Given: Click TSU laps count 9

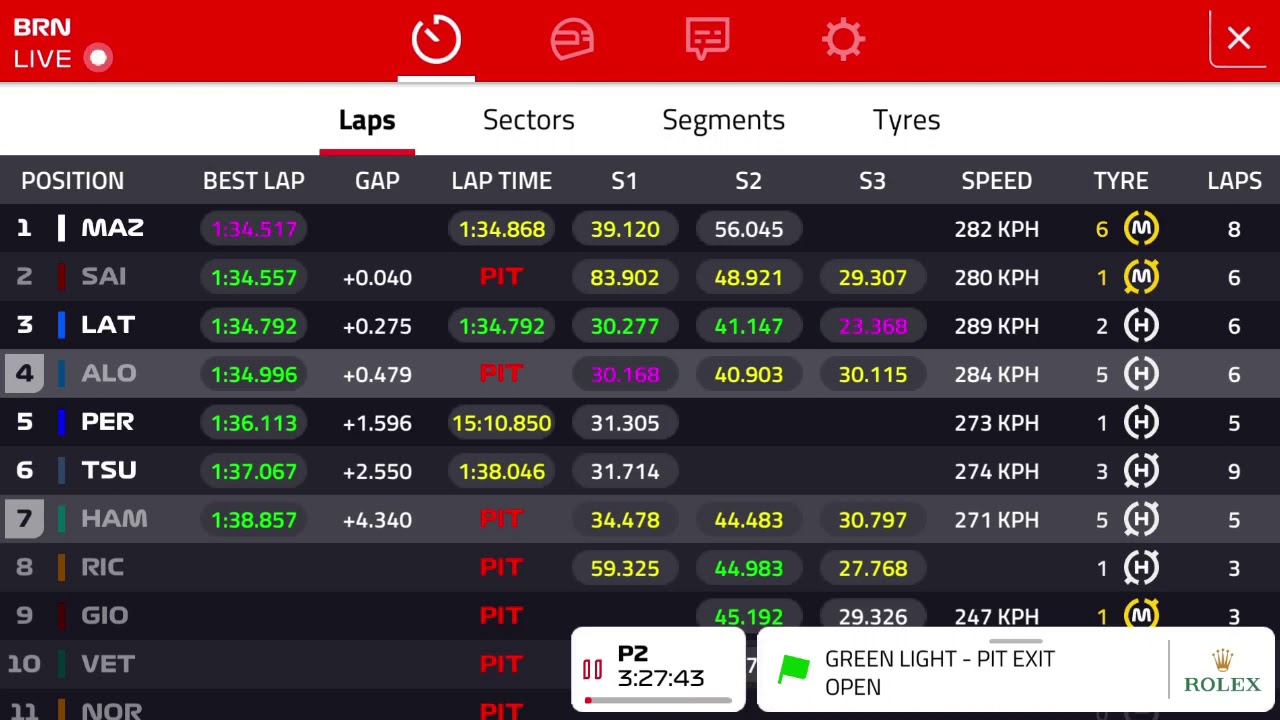Looking at the screenshot, I should (1234, 471).
